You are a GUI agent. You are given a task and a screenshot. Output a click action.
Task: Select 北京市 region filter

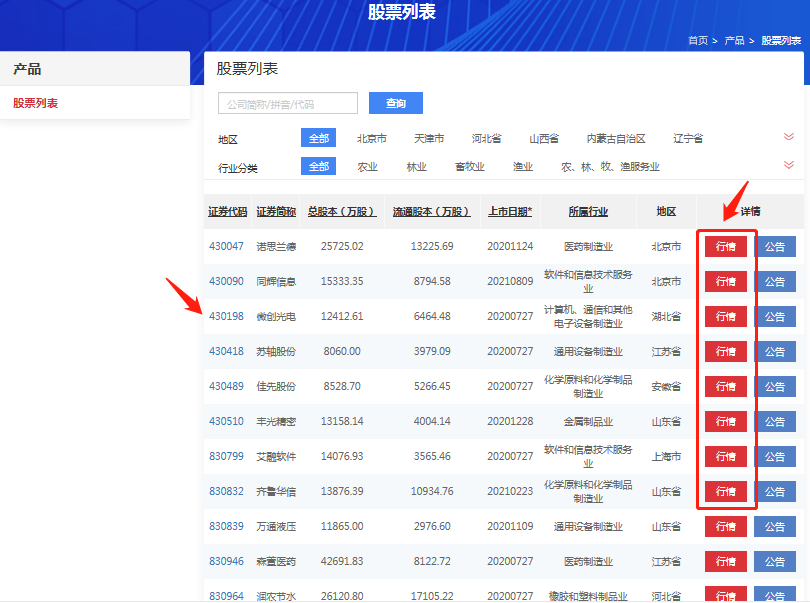click(371, 138)
